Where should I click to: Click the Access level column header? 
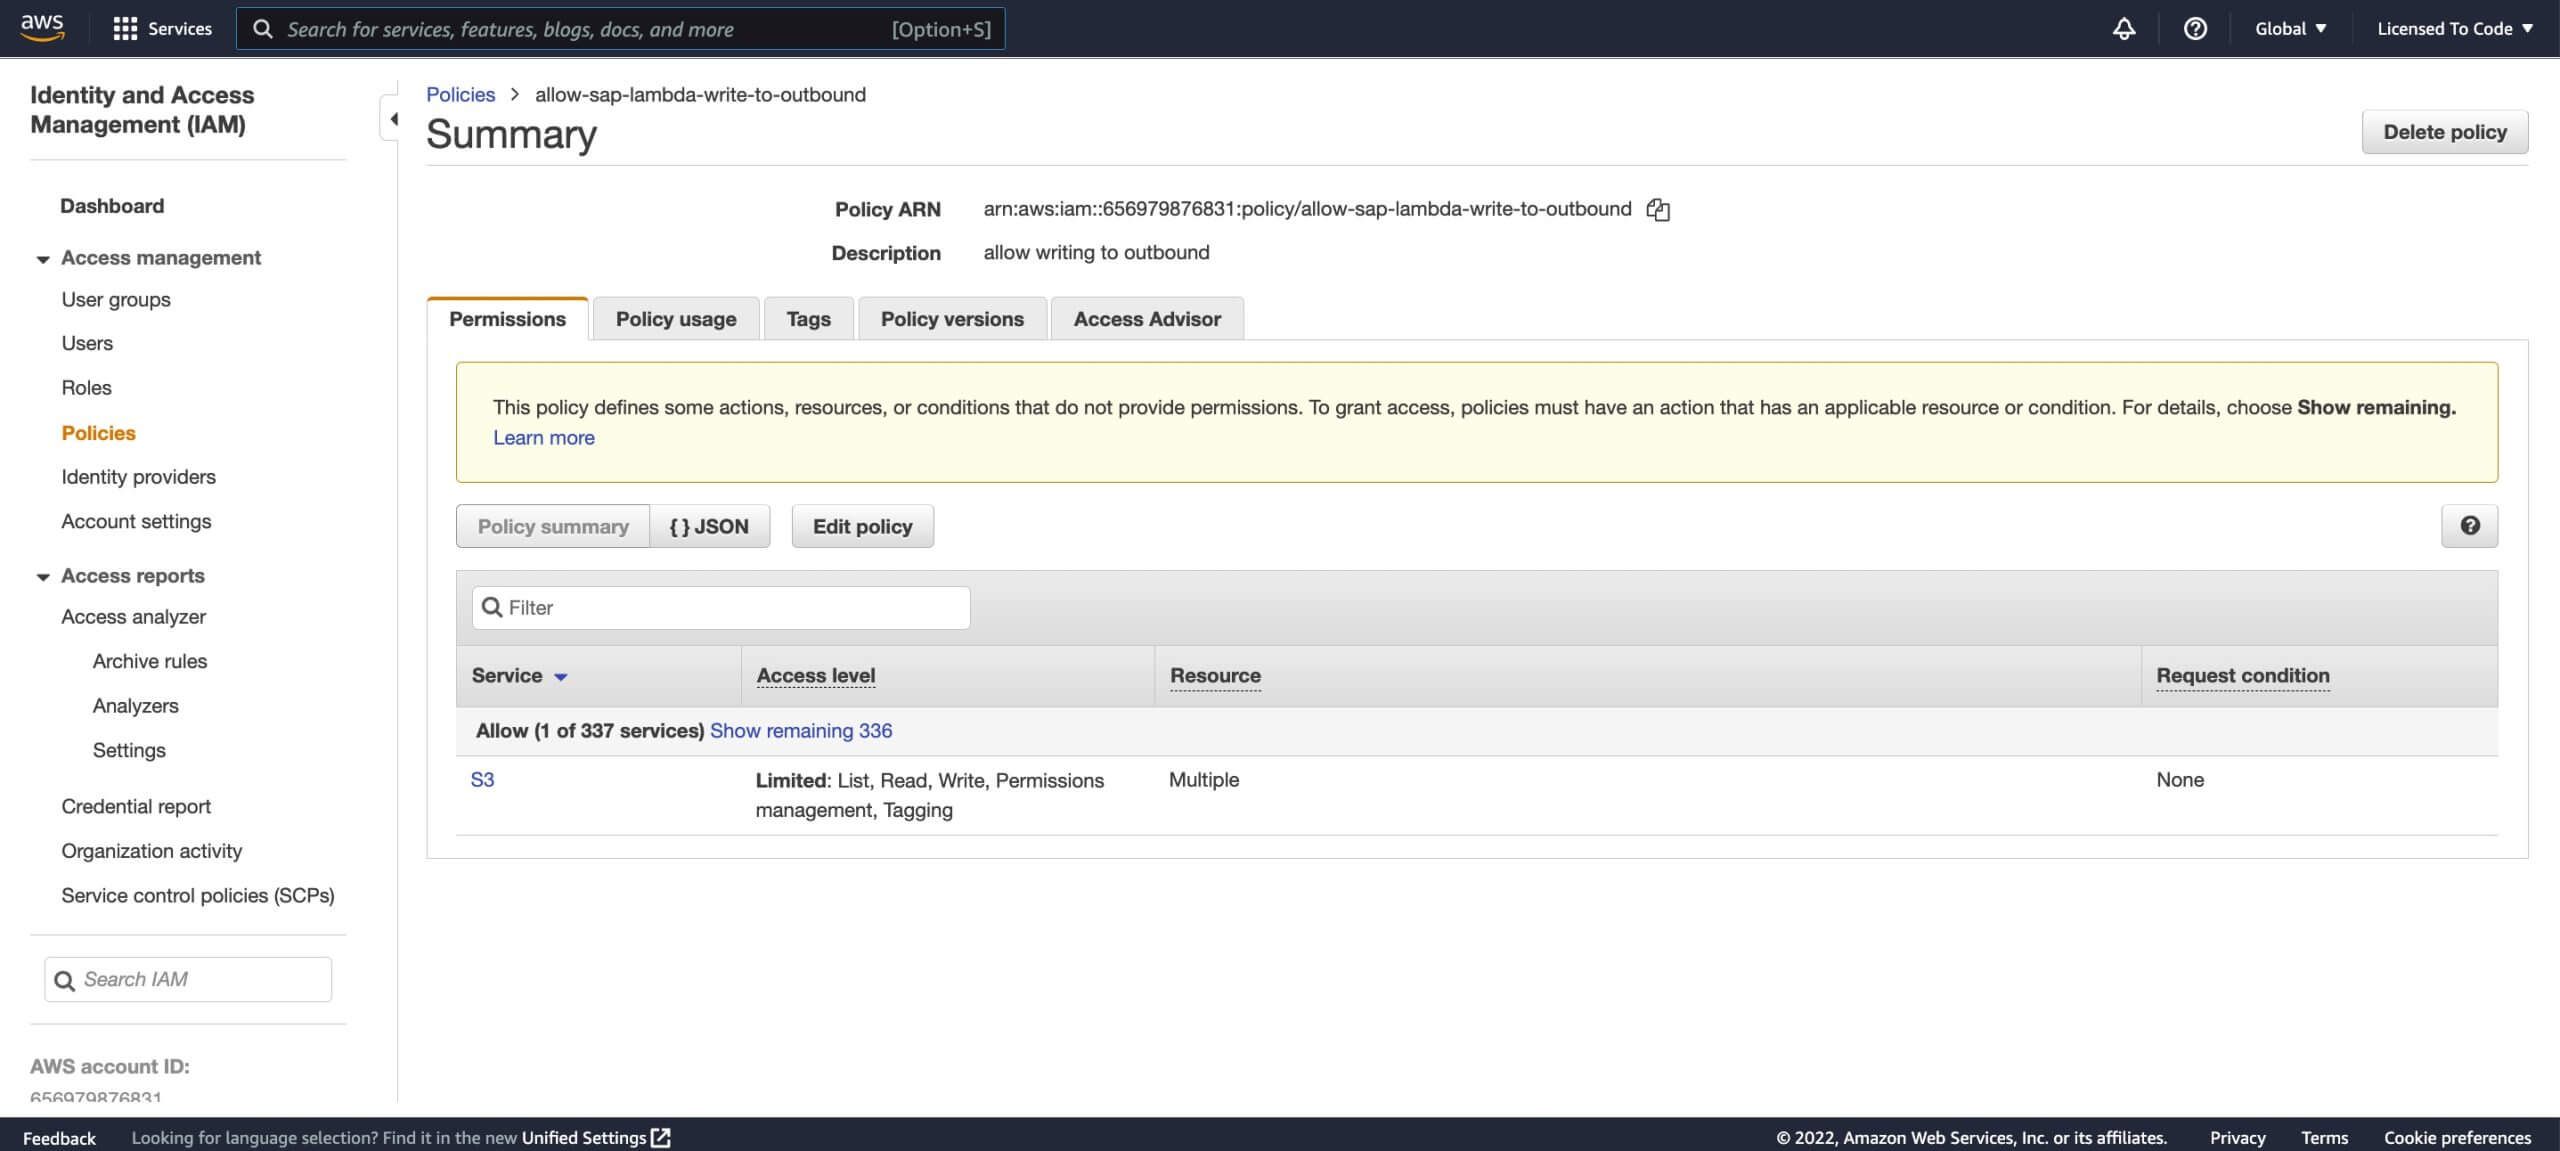816,676
